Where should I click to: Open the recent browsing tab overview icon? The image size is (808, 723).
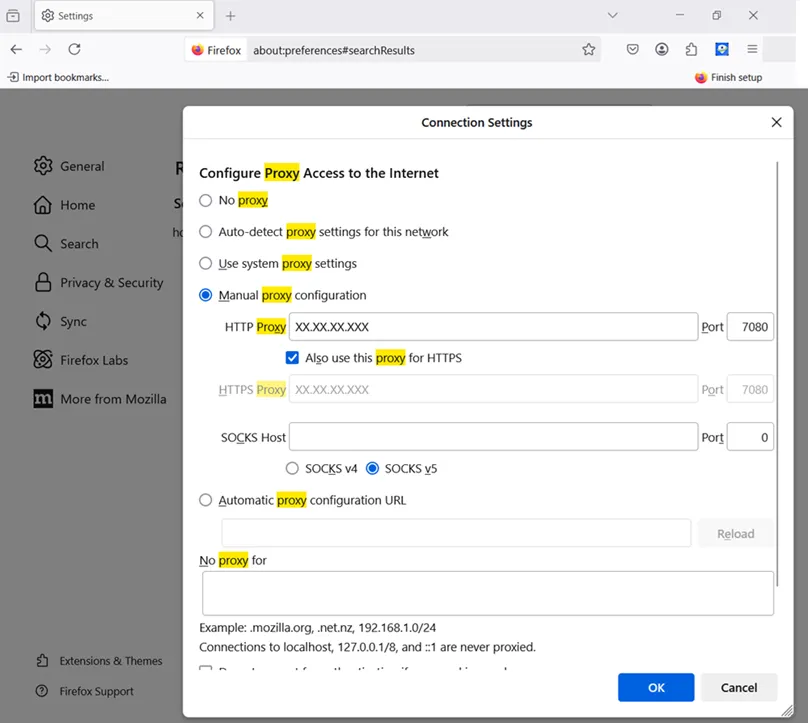tap(13, 16)
